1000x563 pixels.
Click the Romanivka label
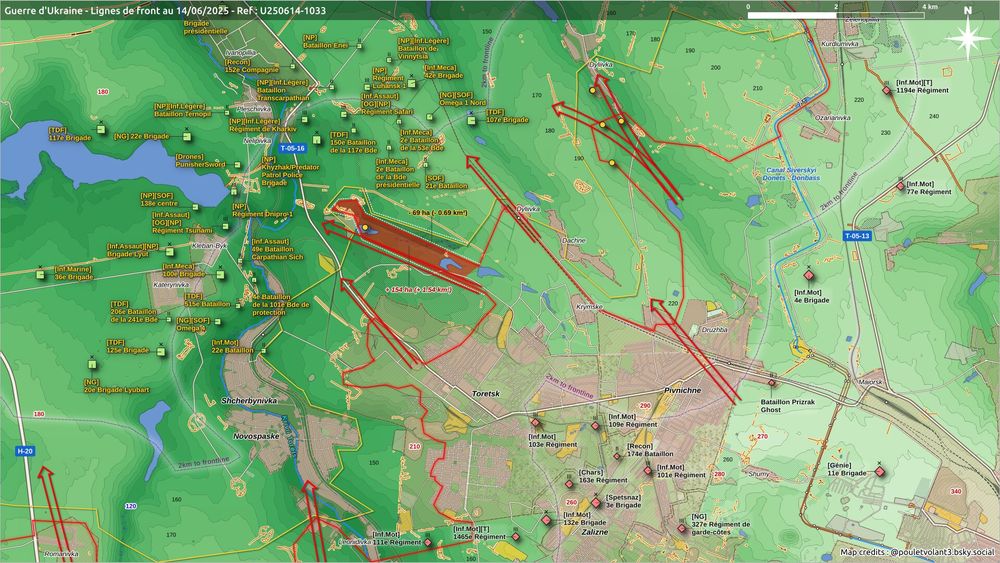pos(61,554)
